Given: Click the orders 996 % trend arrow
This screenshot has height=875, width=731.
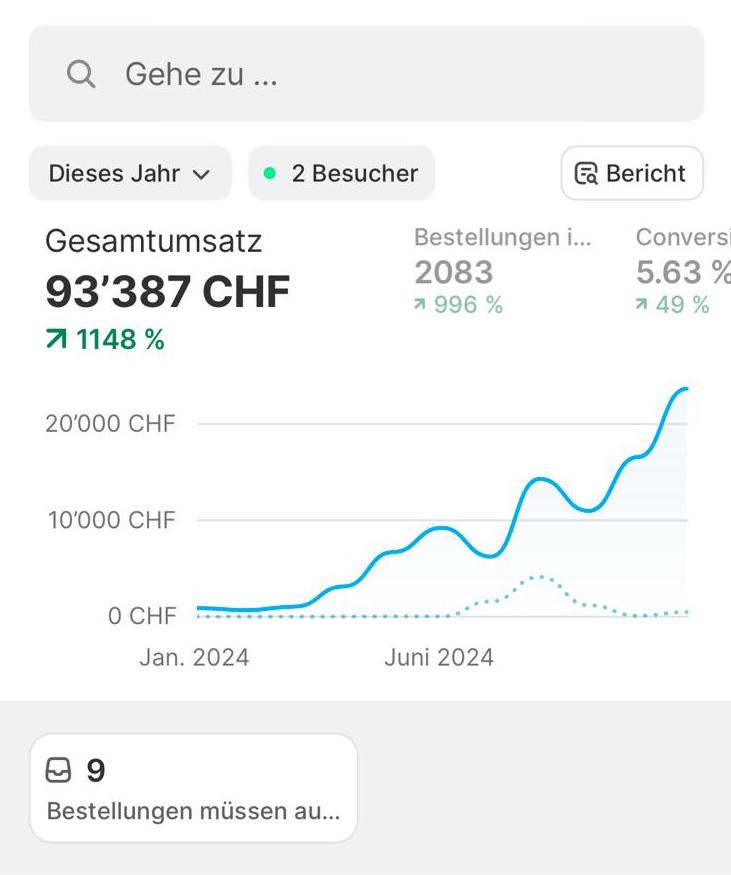Looking at the screenshot, I should [420, 305].
